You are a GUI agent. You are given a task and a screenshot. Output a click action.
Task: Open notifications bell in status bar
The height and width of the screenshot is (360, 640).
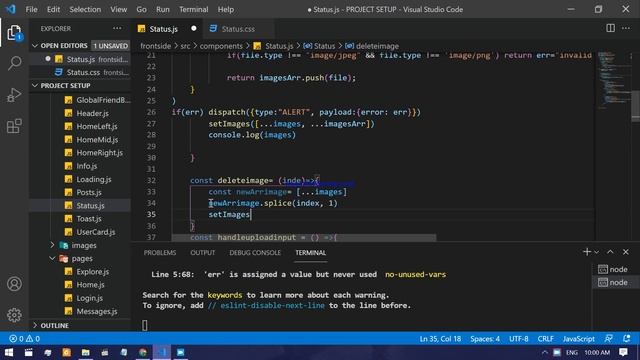pyautogui.click(x=627, y=338)
